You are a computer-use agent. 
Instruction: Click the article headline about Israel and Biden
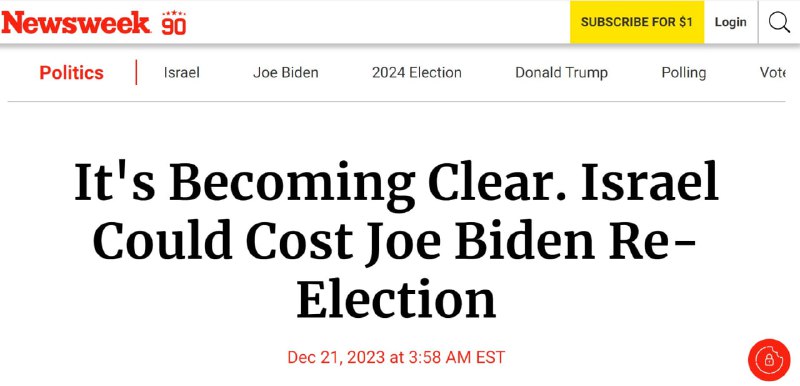(397, 240)
